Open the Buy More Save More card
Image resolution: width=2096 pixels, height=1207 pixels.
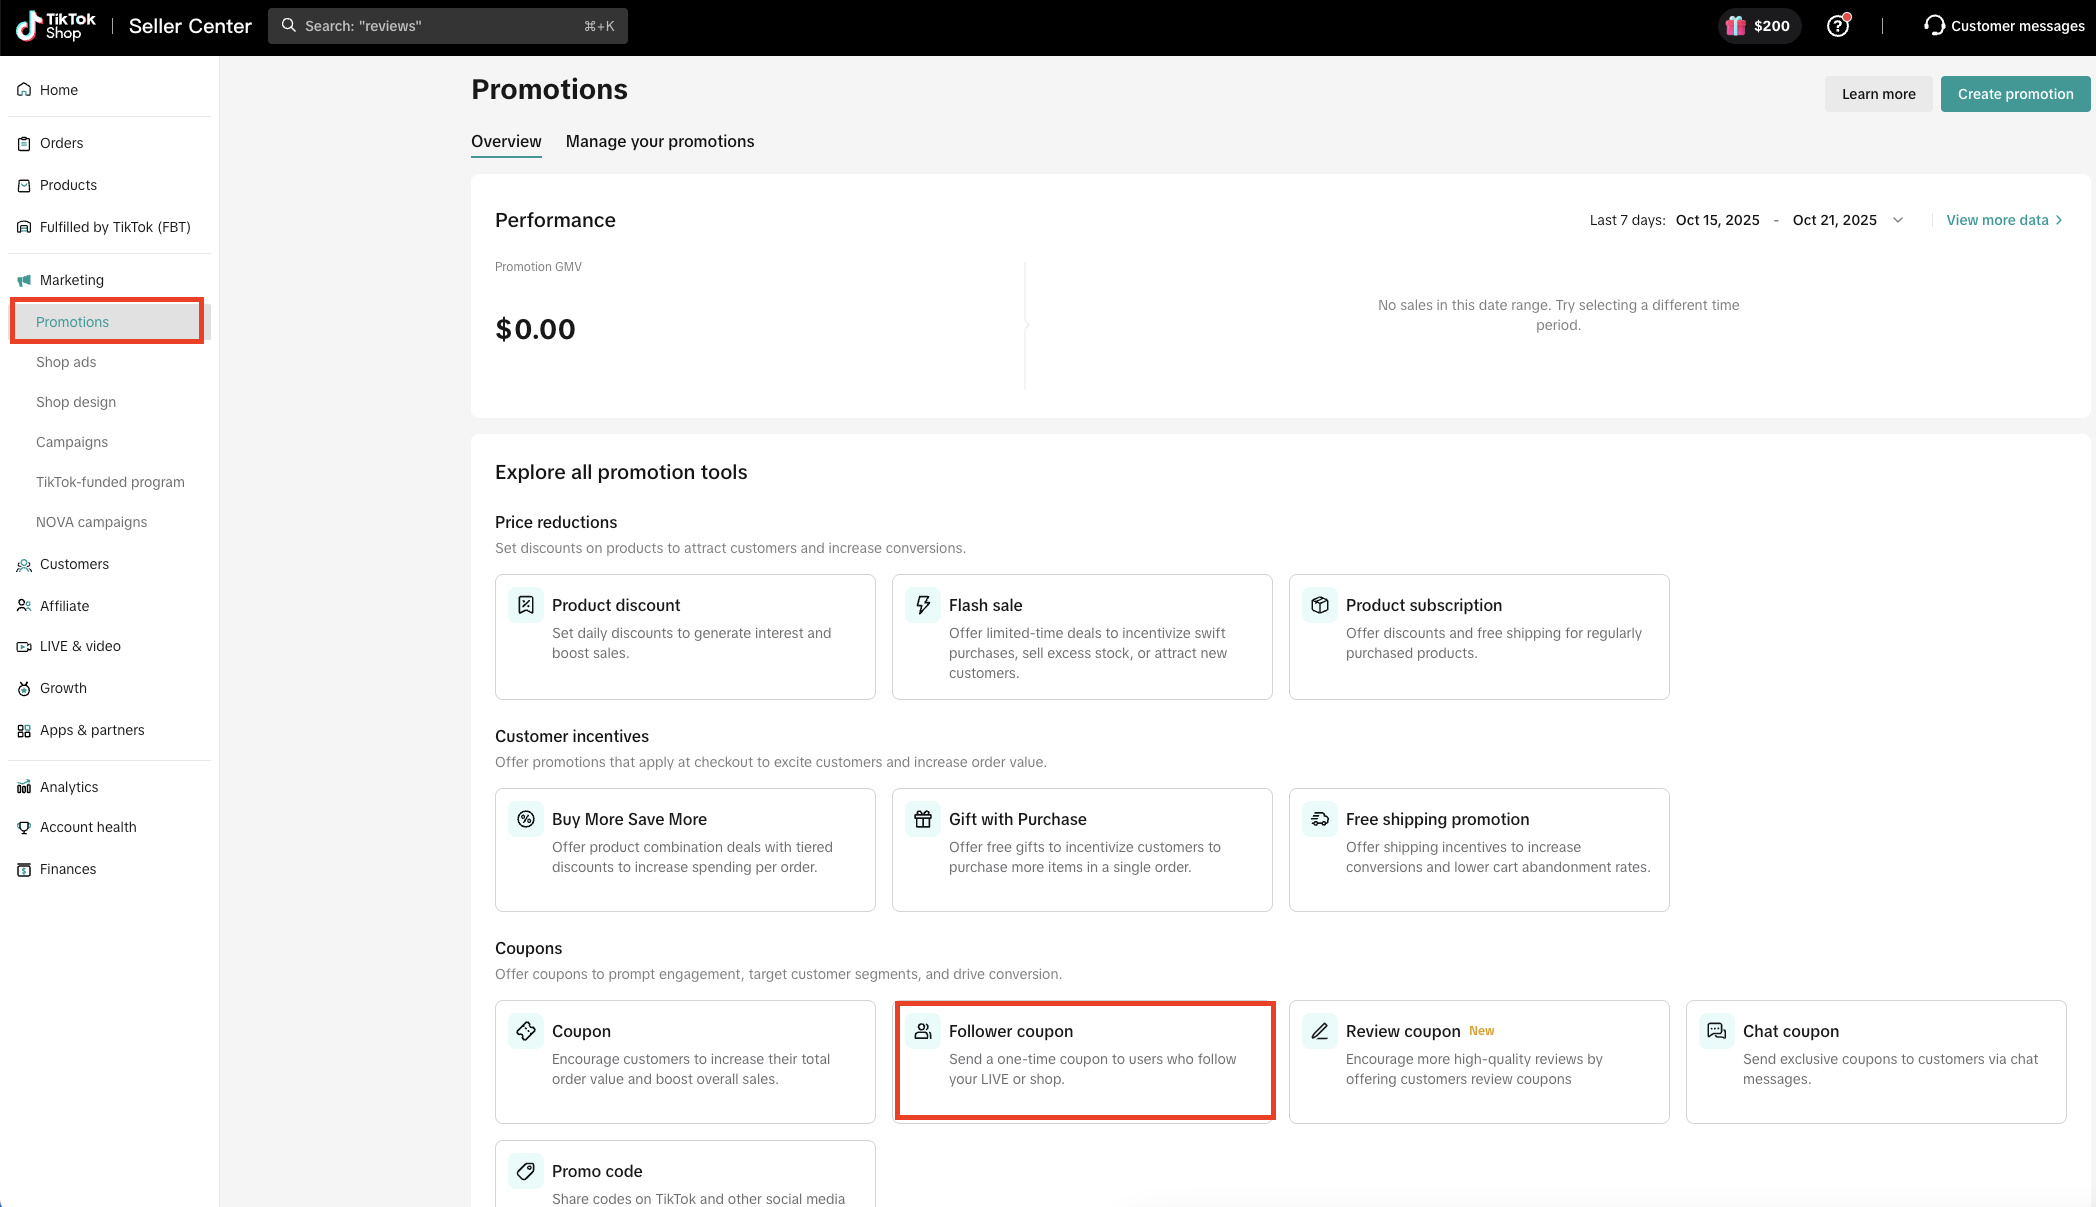[x=685, y=849]
